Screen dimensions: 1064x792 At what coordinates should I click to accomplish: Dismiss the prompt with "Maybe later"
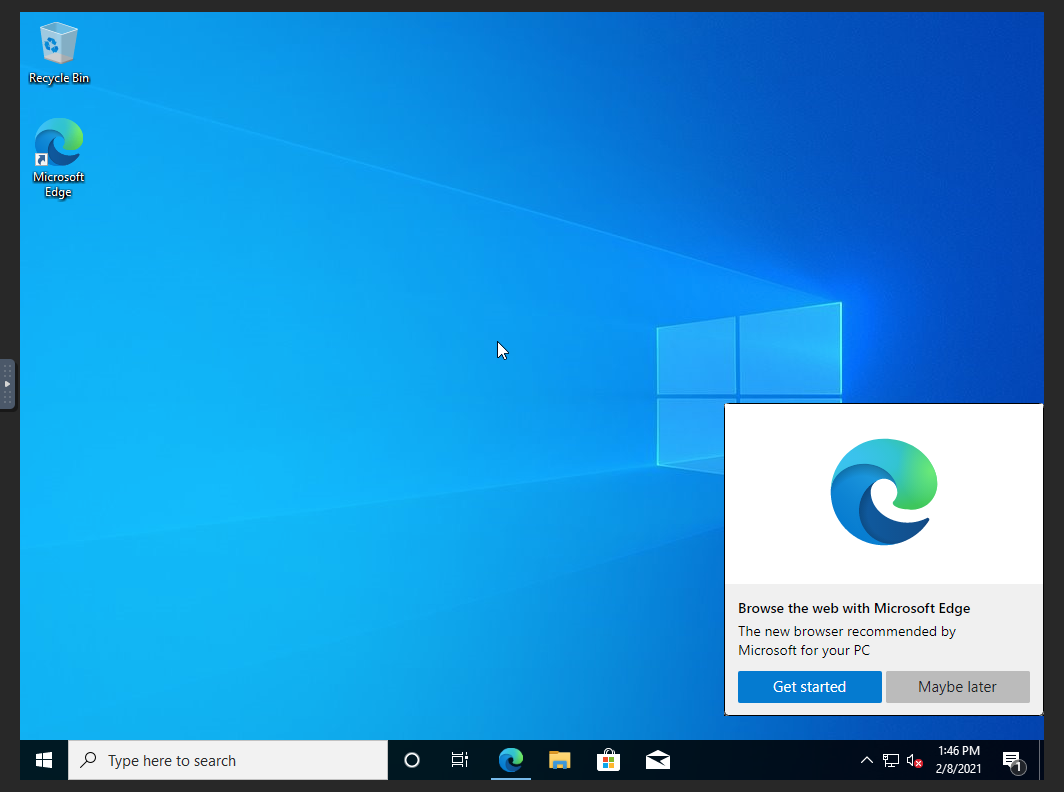(x=957, y=687)
